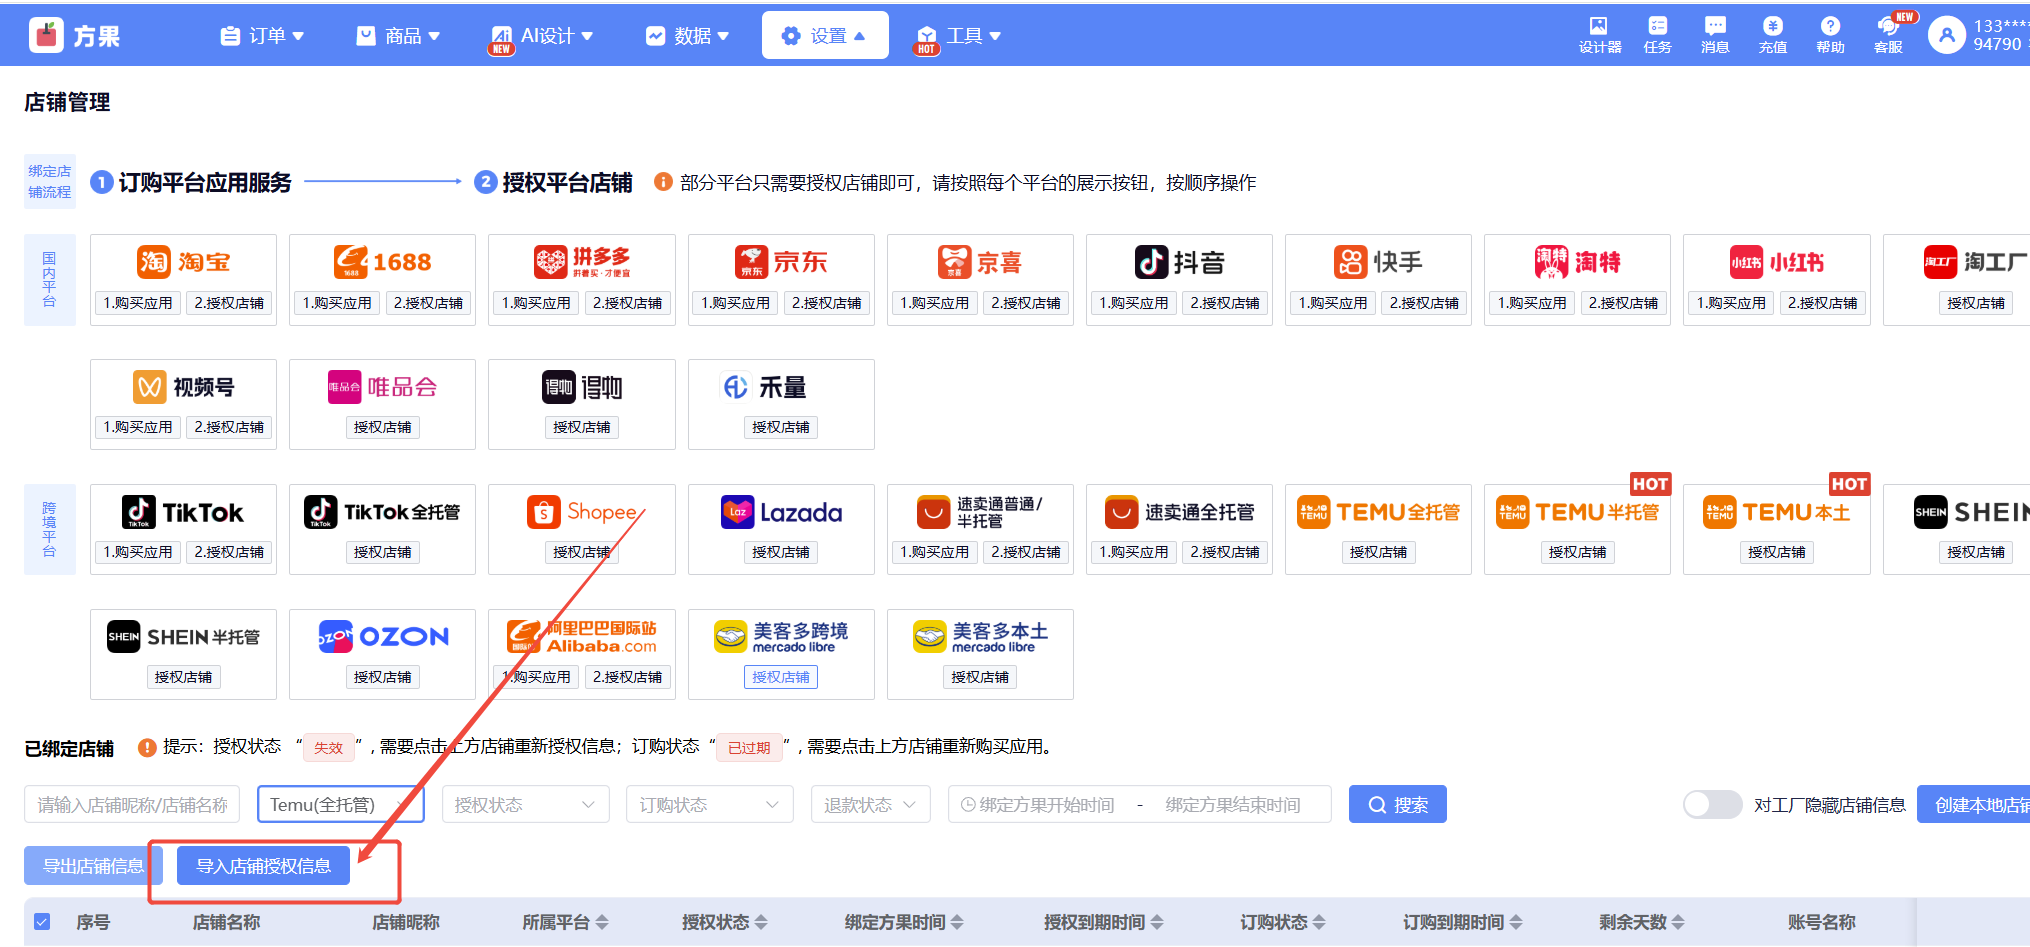The width and height of the screenshot is (2030, 947).
Task: Contact 客服 customer service icon
Action: point(1888,34)
